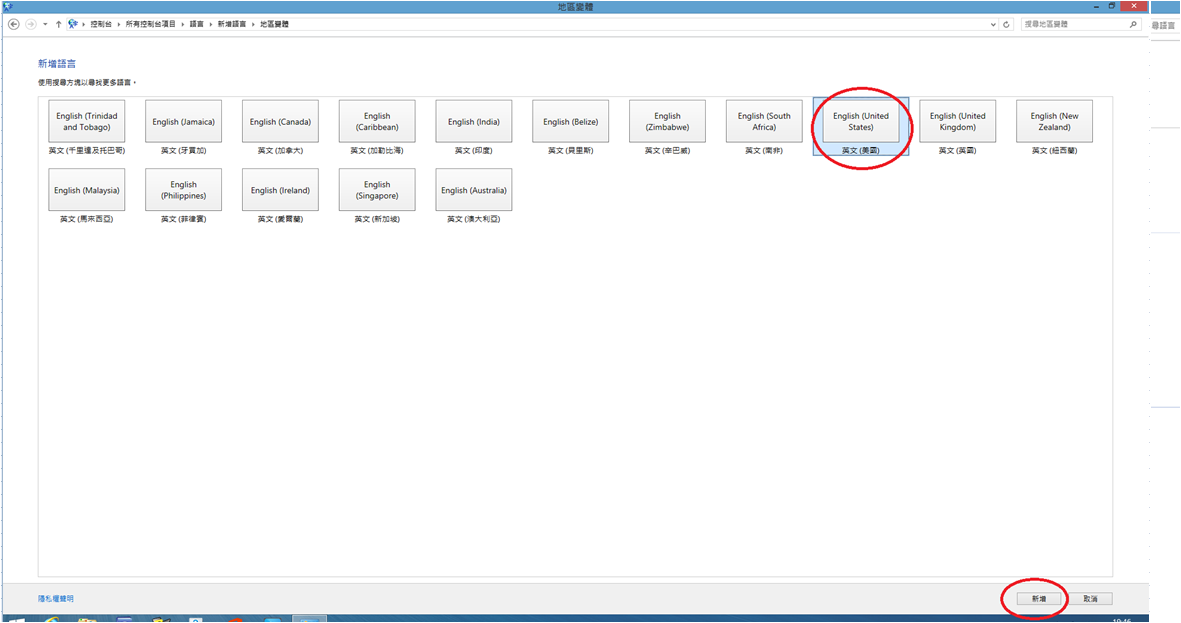This screenshot has height=623, width=1181.
Task: Click the Back navigation arrow
Action: [x=14, y=24]
